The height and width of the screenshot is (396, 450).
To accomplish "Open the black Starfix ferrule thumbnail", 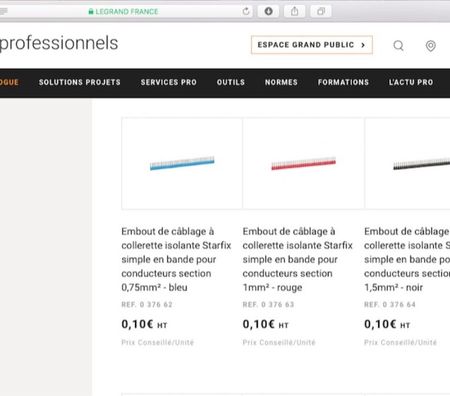I will coord(408,163).
